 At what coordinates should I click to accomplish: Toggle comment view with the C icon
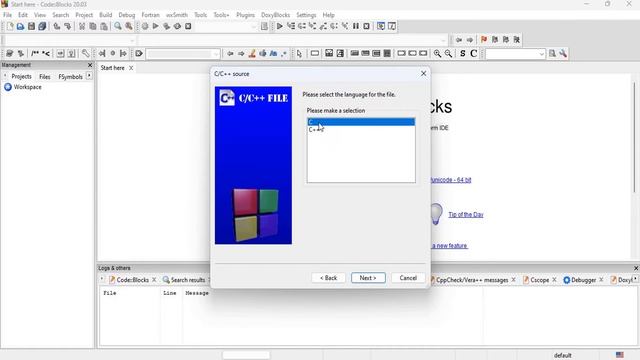tap(473, 53)
